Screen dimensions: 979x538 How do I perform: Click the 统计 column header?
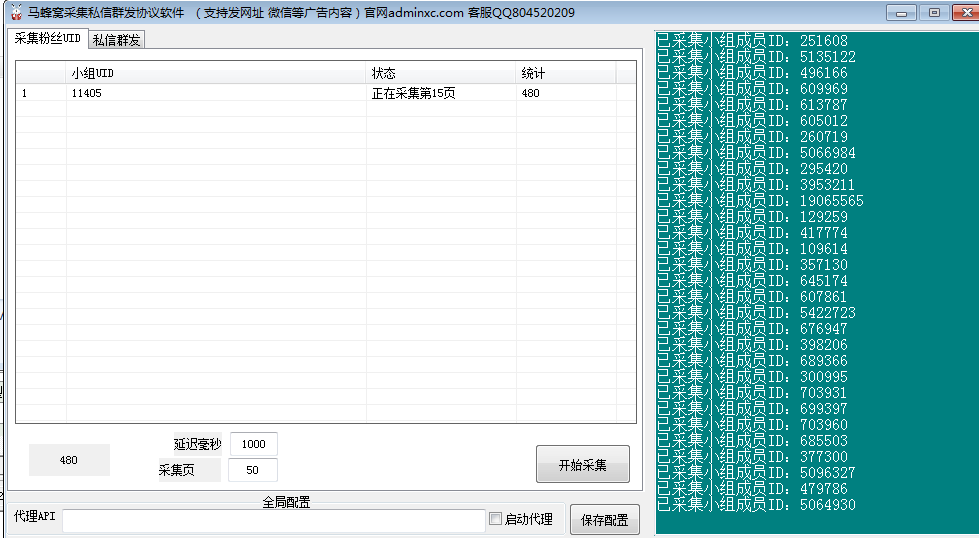[566, 73]
